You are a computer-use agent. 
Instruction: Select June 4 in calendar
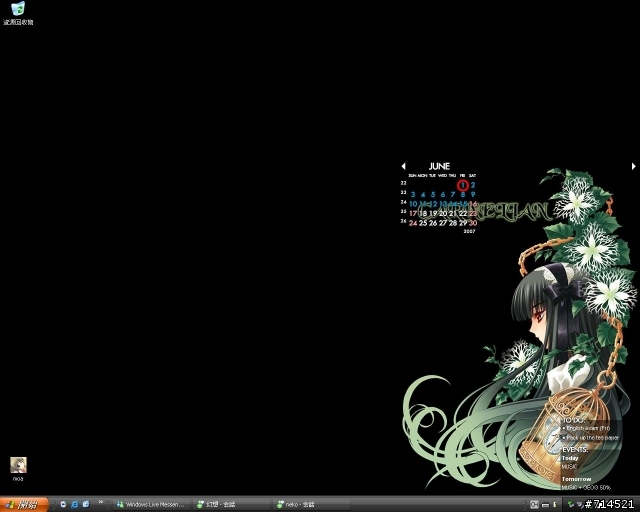(x=423, y=194)
